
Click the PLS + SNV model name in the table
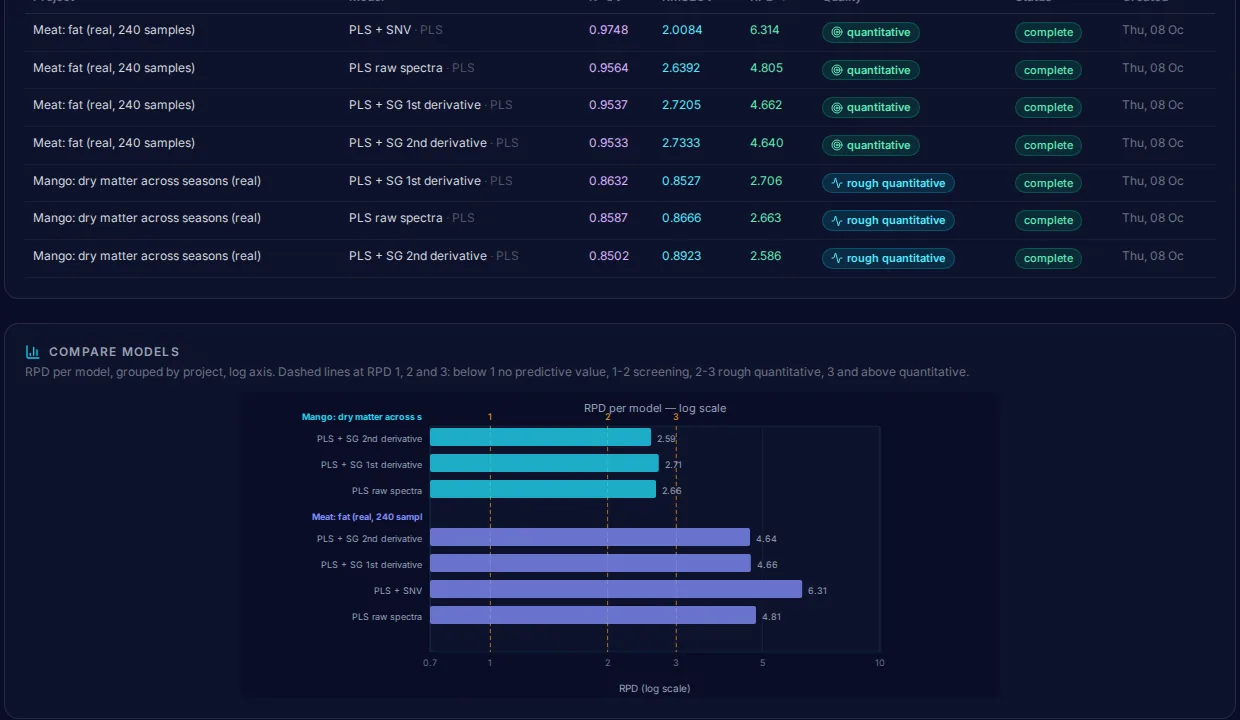click(381, 30)
